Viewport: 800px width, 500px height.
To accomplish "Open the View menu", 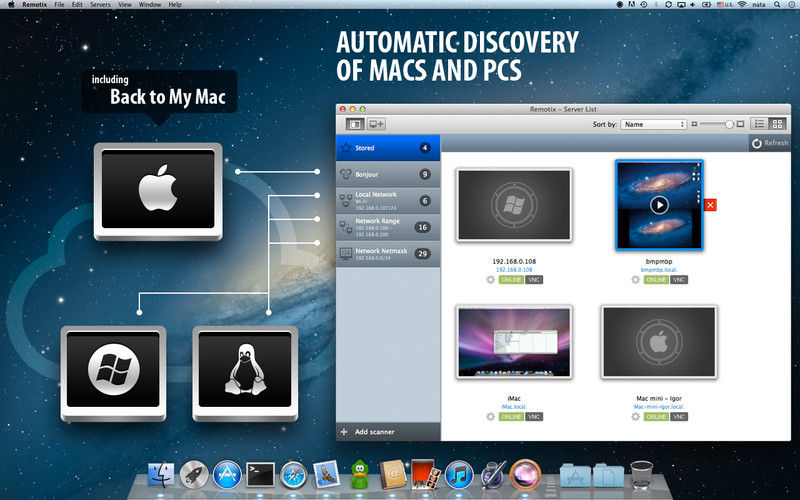I will [124, 5].
